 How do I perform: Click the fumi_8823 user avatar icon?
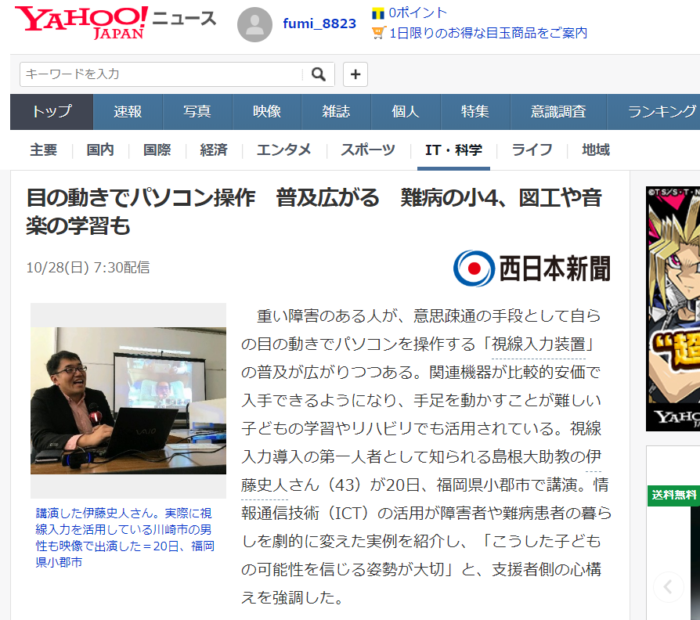(x=254, y=24)
